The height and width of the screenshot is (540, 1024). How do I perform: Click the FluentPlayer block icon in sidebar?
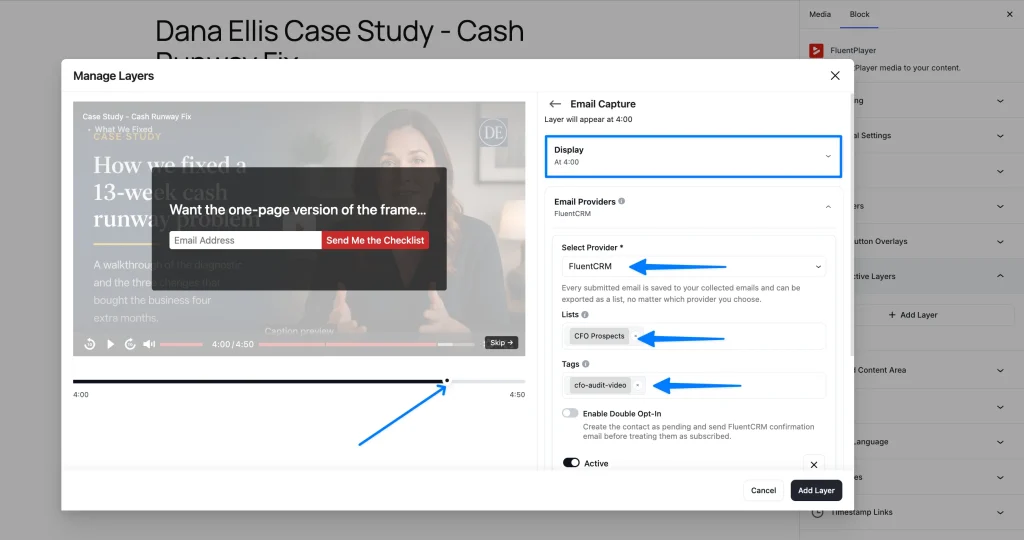coord(816,50)
